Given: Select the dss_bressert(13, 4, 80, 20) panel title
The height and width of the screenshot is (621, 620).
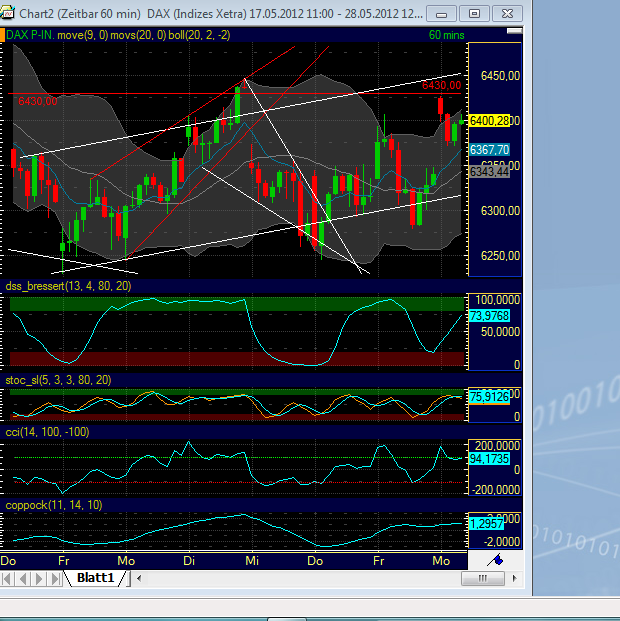Looking at the screenshot, I should coord(68,286).
